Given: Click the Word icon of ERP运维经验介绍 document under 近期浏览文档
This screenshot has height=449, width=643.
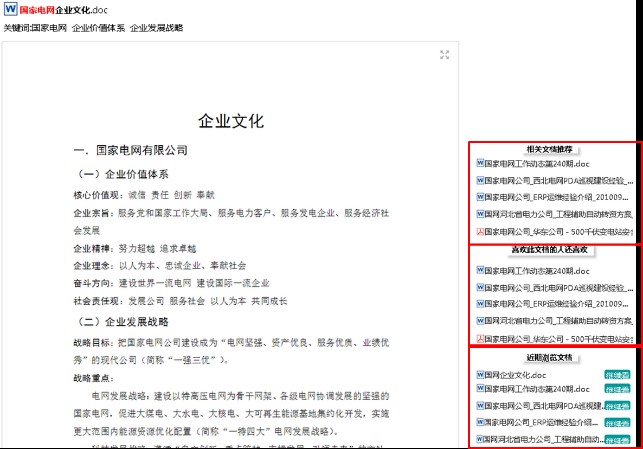Looking at the screenshot, I should (480, 422).
